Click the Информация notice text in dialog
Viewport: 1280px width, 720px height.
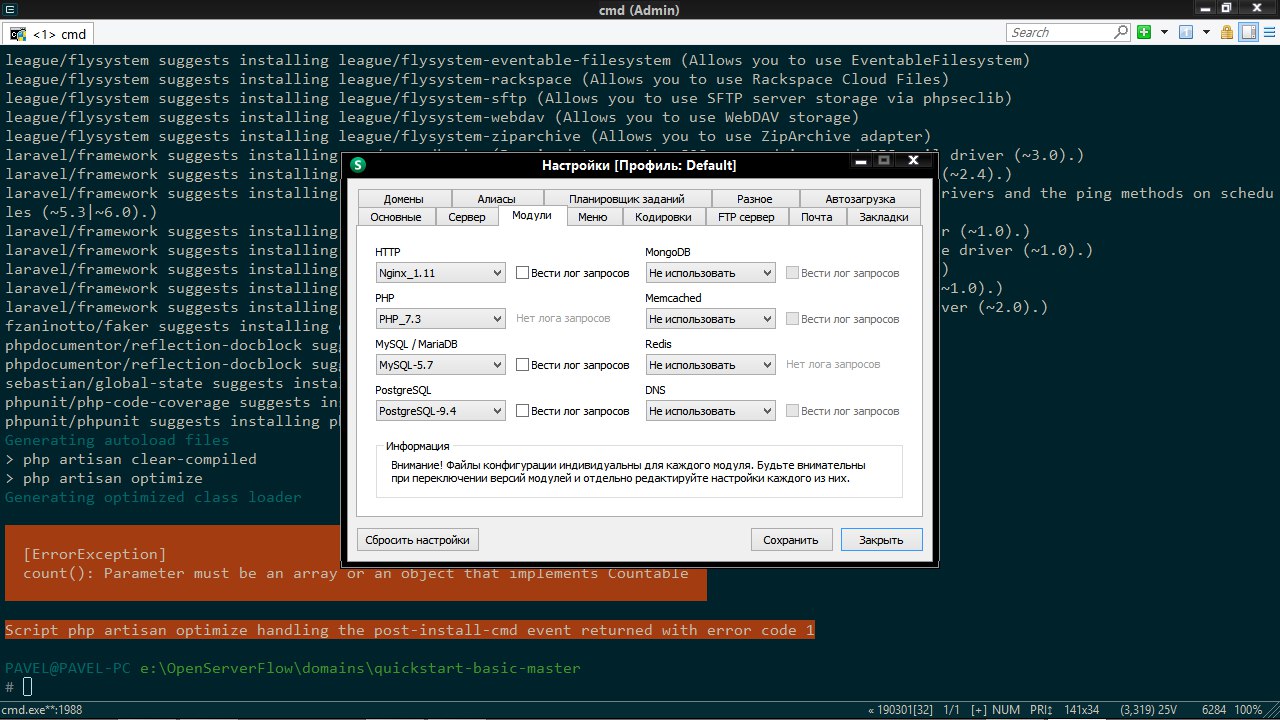pos(627,472)
